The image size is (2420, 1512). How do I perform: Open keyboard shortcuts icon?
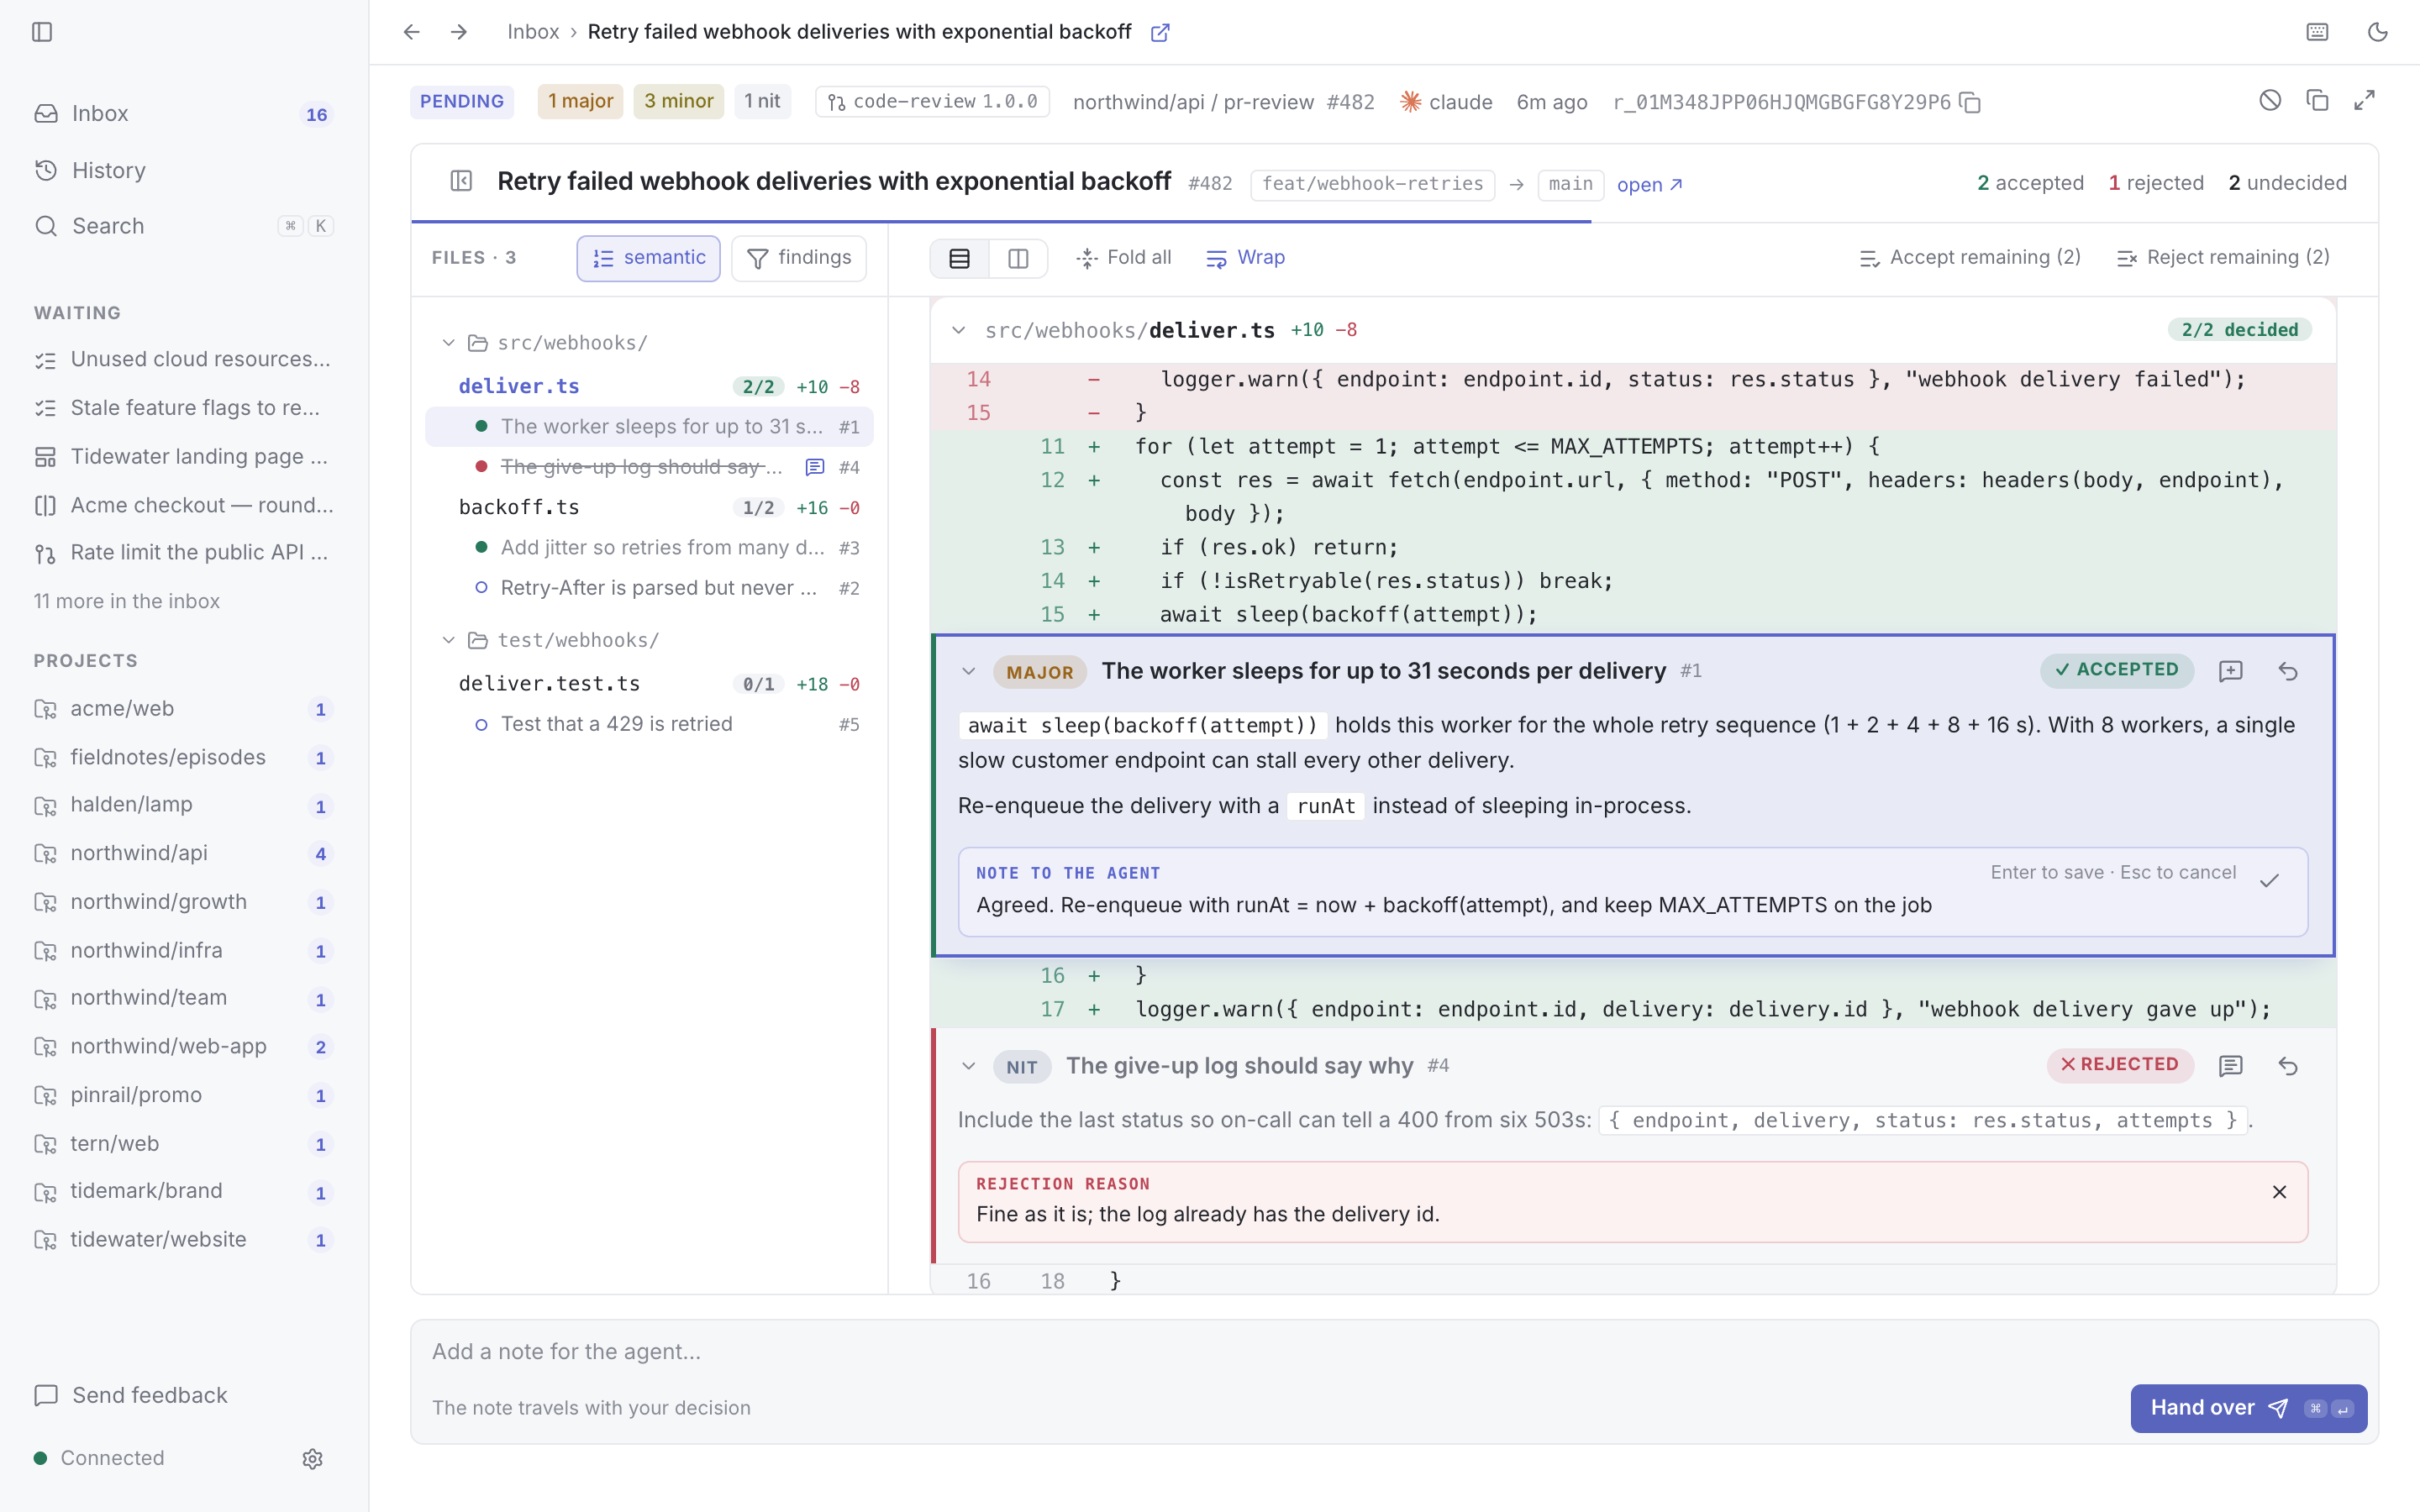tap(2317, 32)
